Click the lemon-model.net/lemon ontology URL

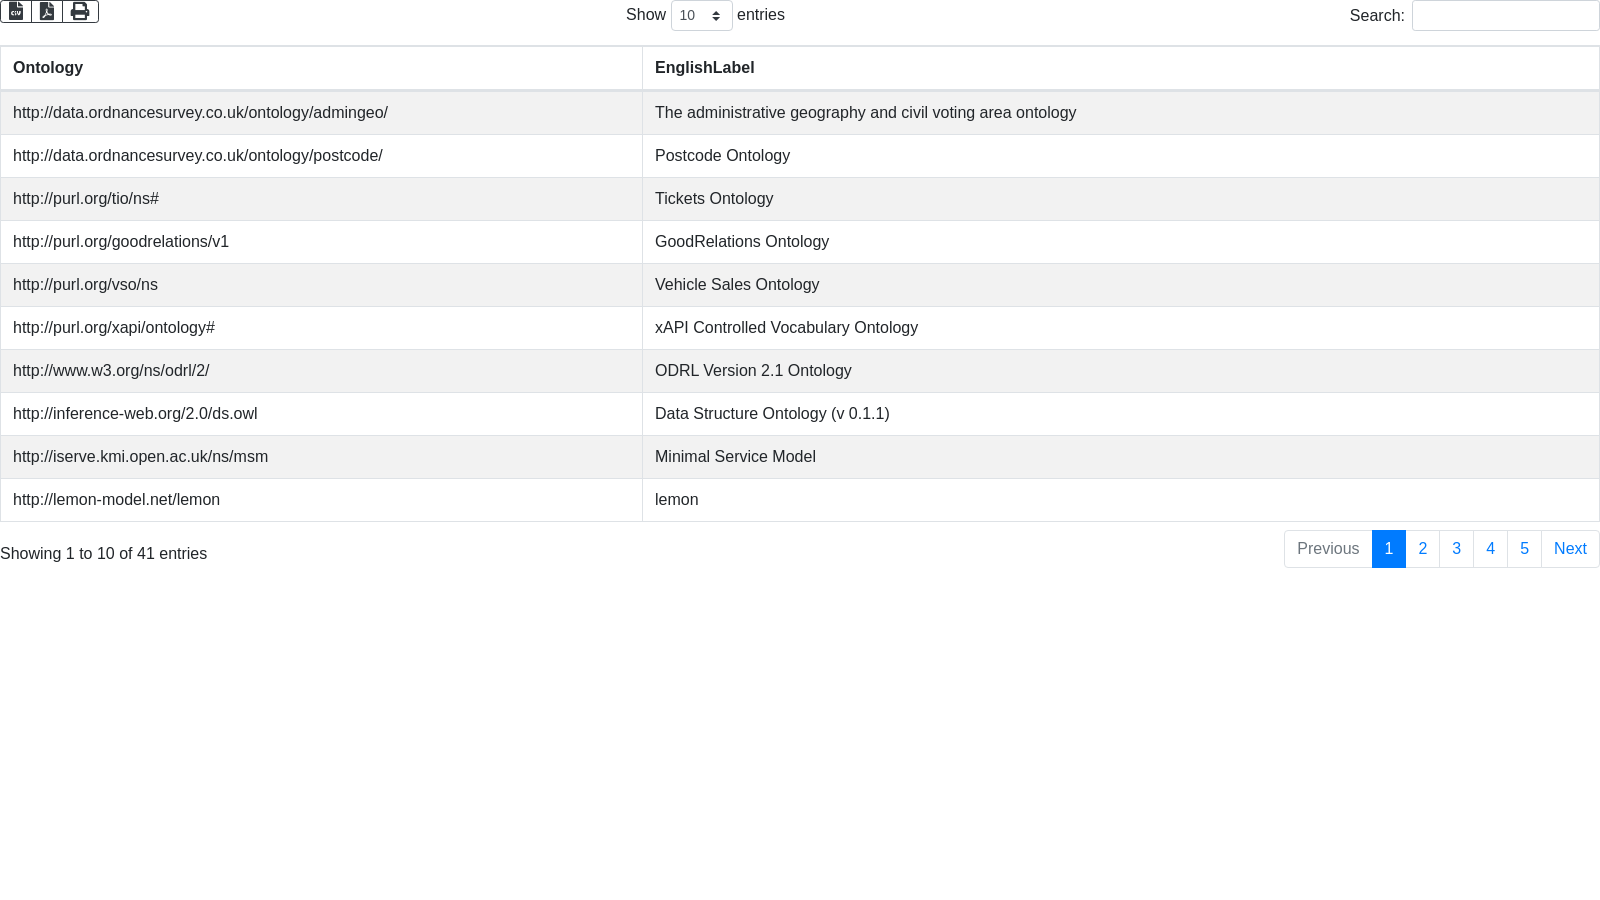(116, 500)
